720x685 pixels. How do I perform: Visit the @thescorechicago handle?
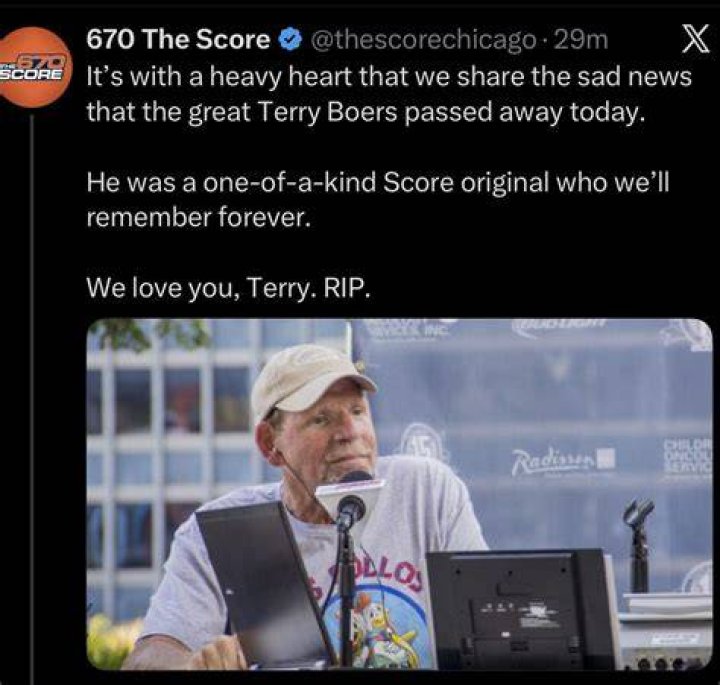pos(424,40)
